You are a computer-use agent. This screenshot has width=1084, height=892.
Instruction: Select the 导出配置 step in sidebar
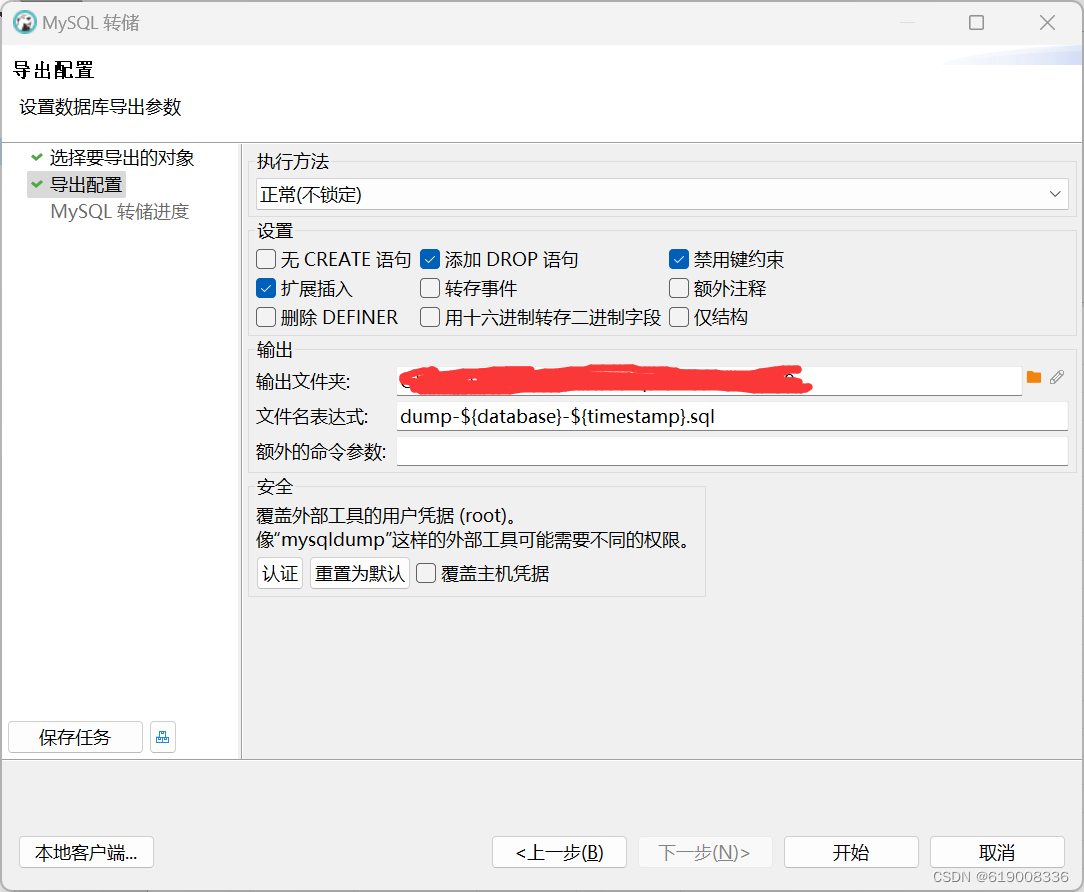coord(86,185)
